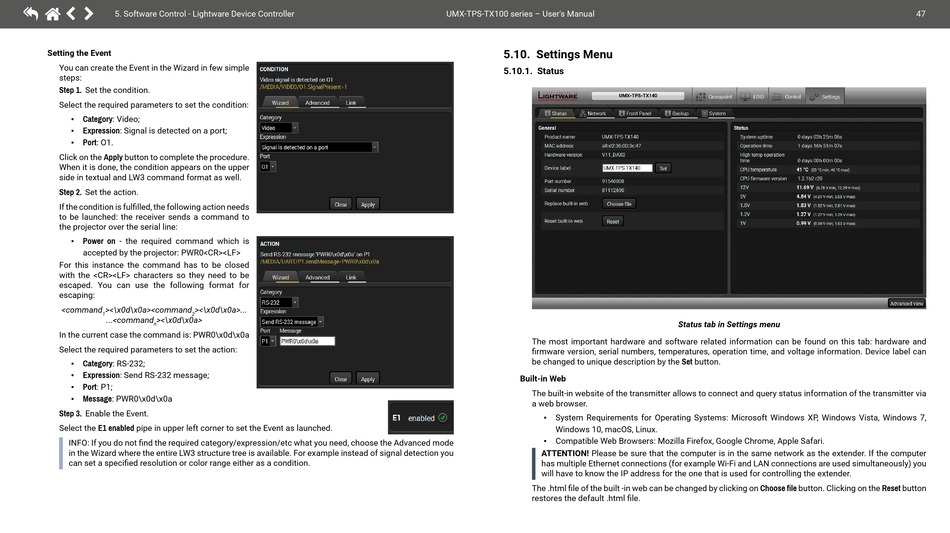Viewport: 950px width, 533px height.
Task: Click 'Setting the Event' heading
Action: pos(79,53)
